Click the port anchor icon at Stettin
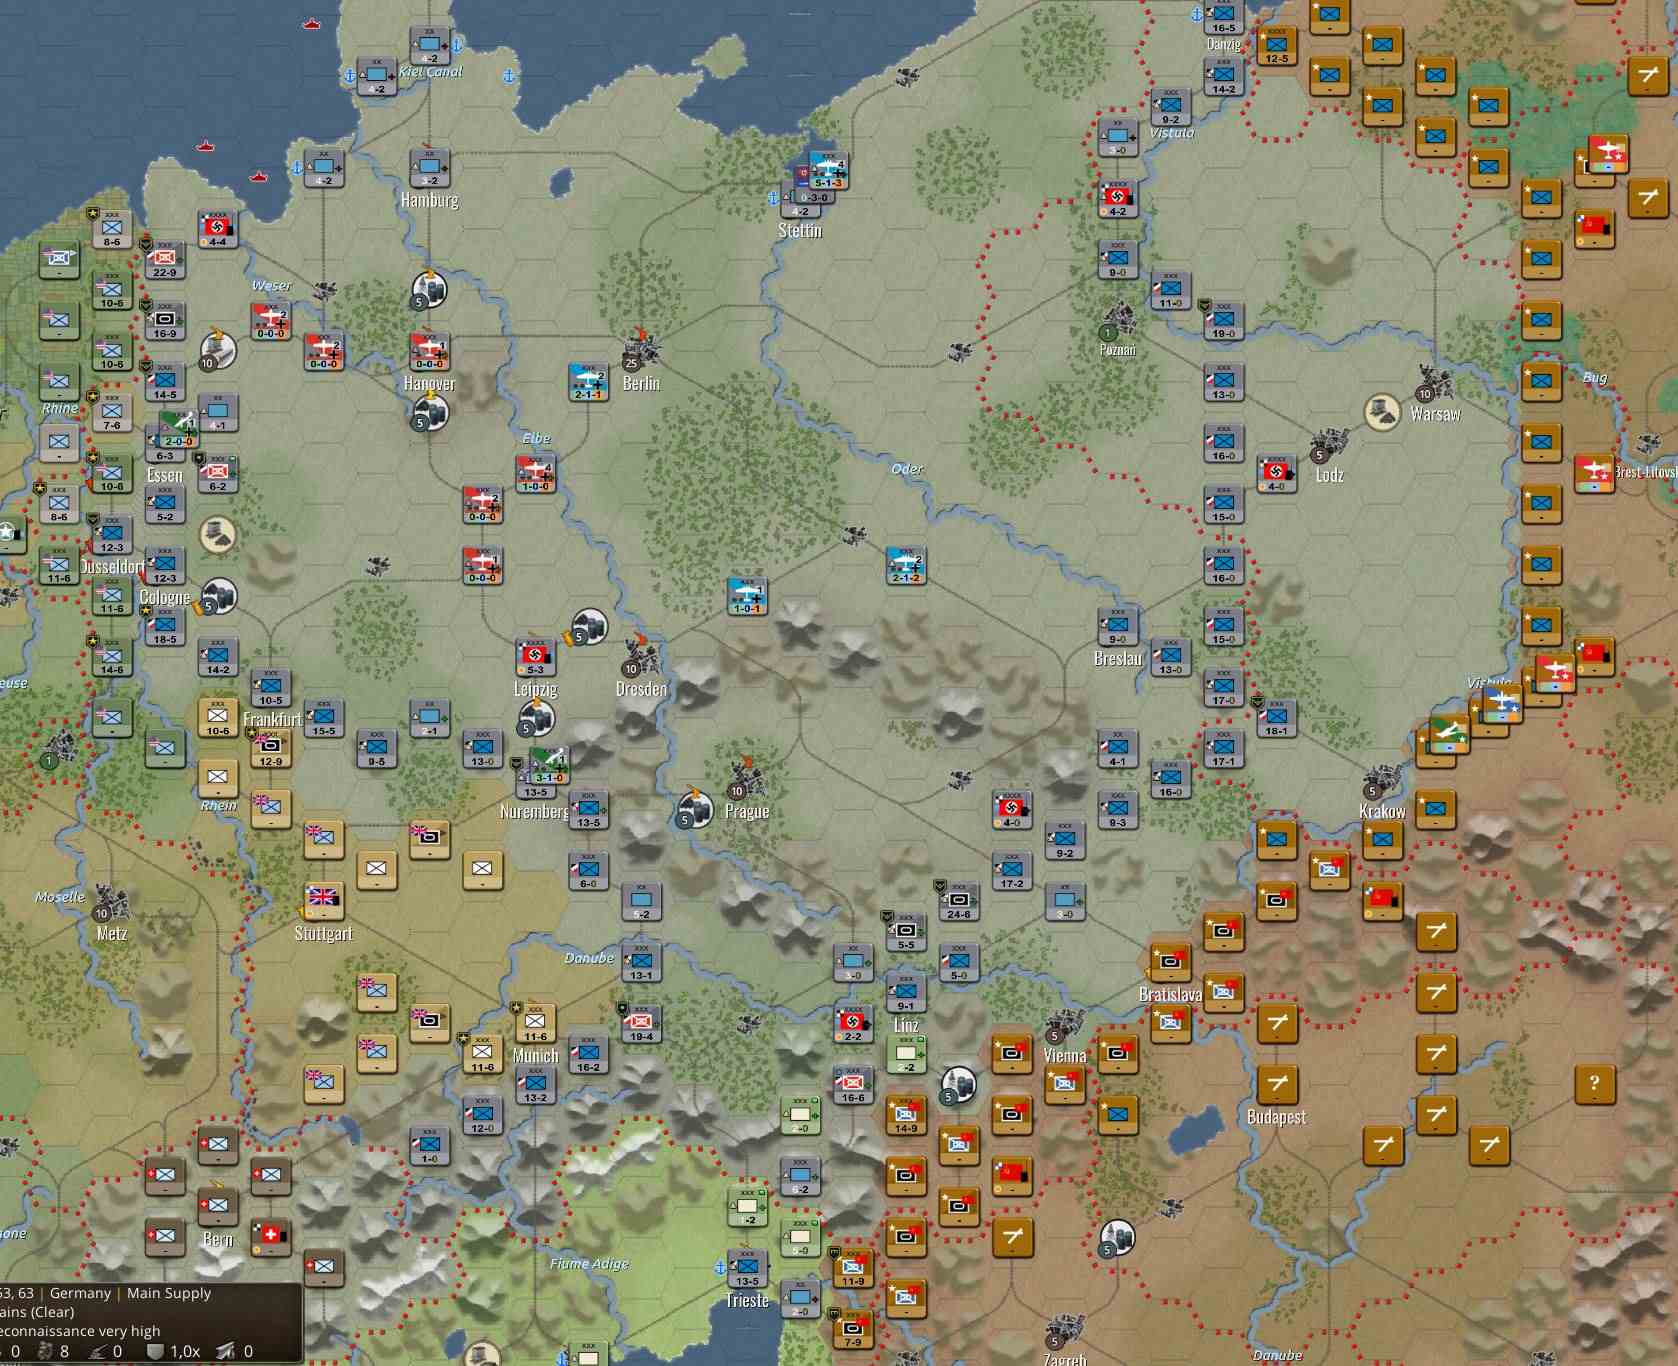This screenshot has height=1366, width=1678. (x=773, y=198)
